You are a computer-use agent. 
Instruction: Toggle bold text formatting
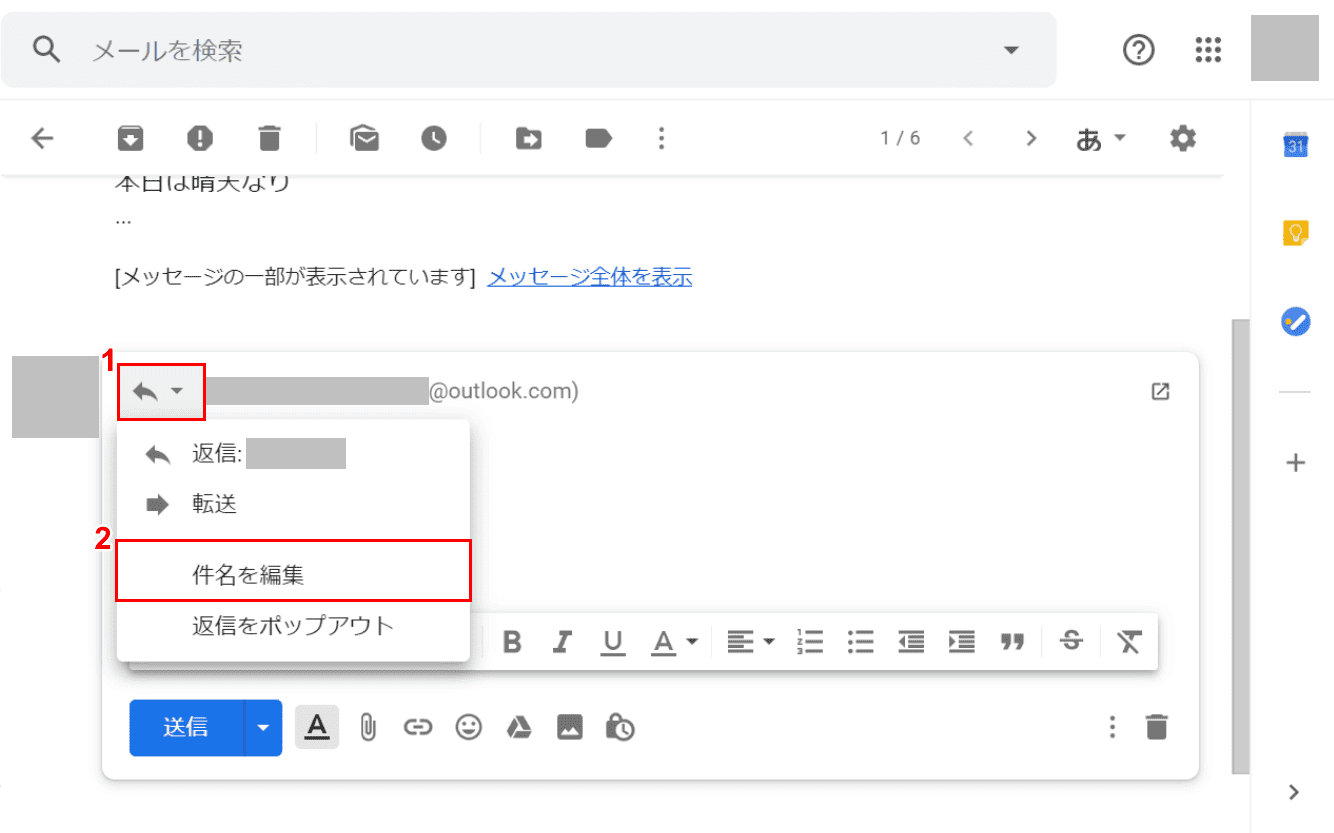click(513, 642)
